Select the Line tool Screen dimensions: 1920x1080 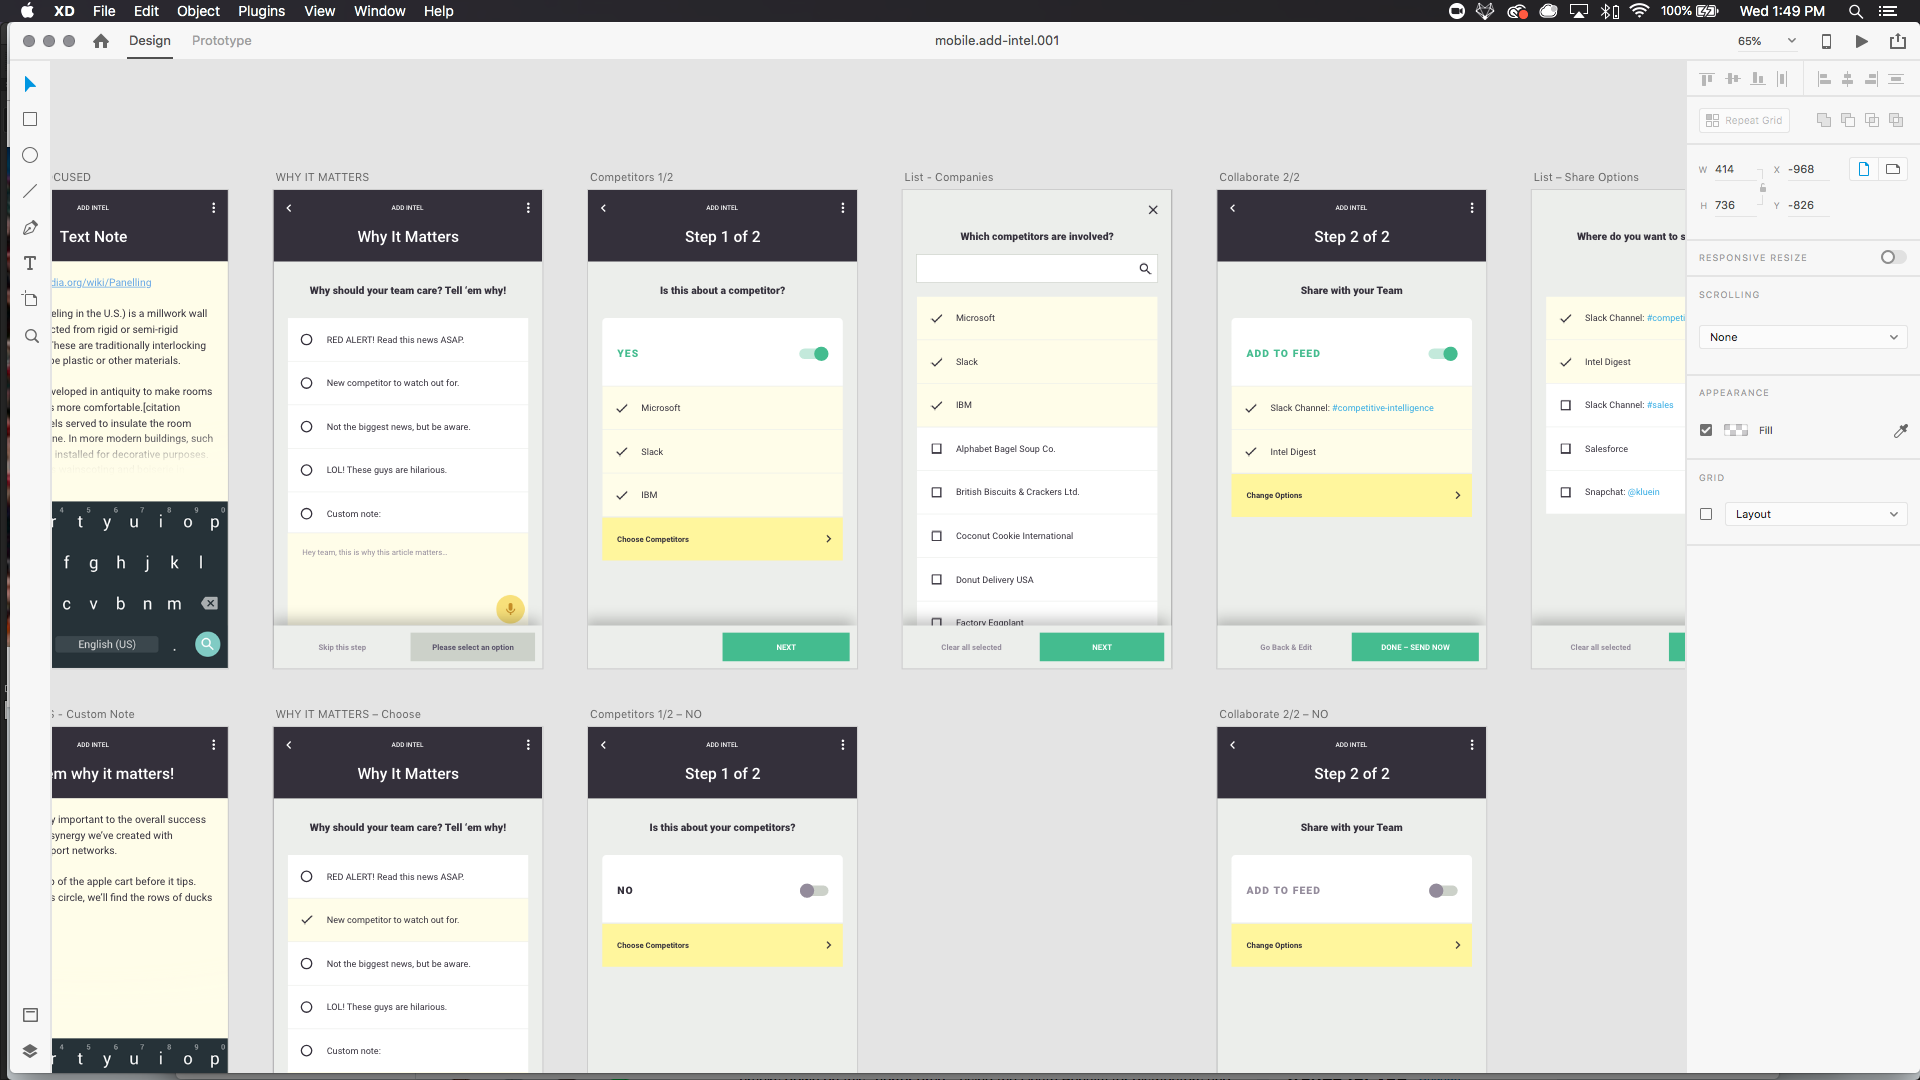pyautogui.click(x=30, y=191)
